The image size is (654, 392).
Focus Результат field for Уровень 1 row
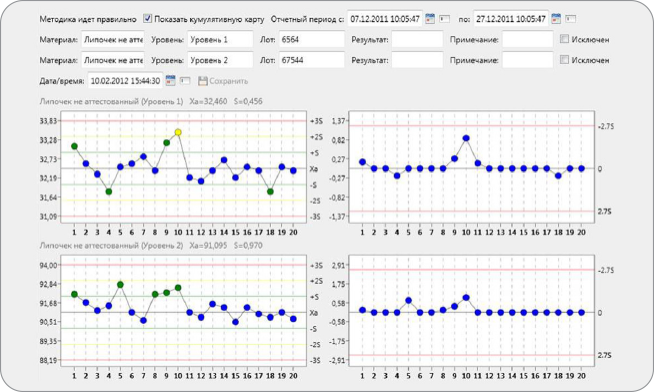click(x=417, y=39)
